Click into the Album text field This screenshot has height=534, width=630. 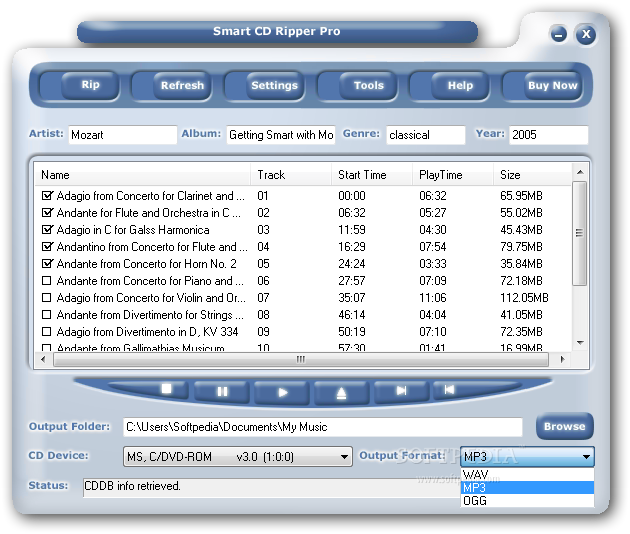tap(281, 135)
